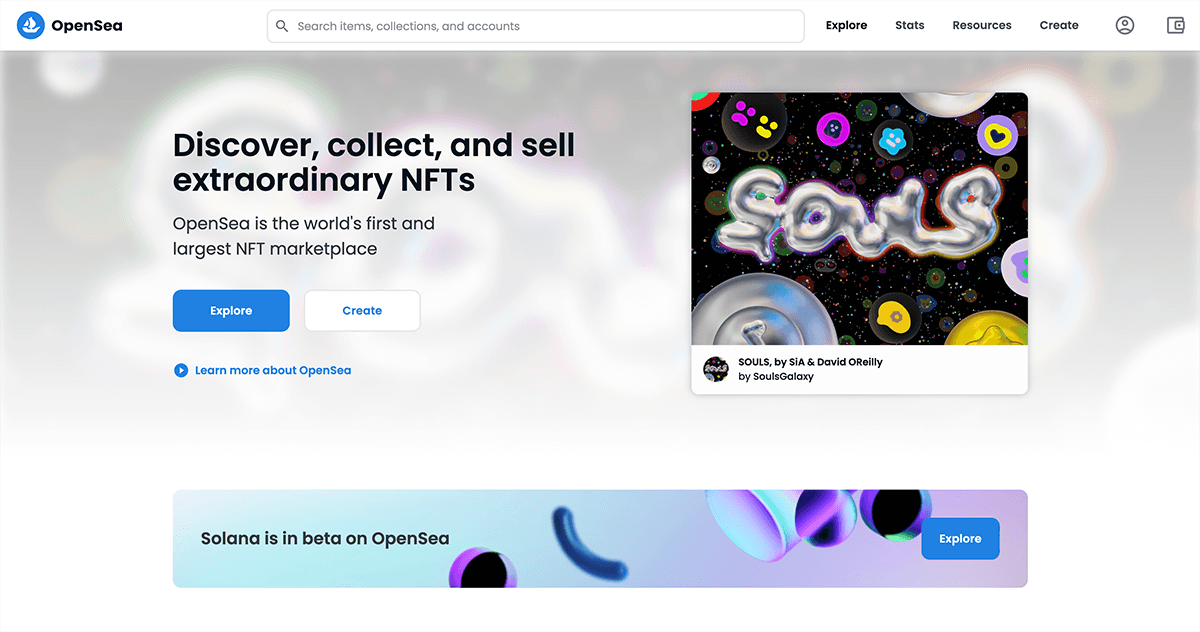This screenshot has width=1200, height=632.
Task: Select Create from the navigation bar
Action: [1058, 25]
